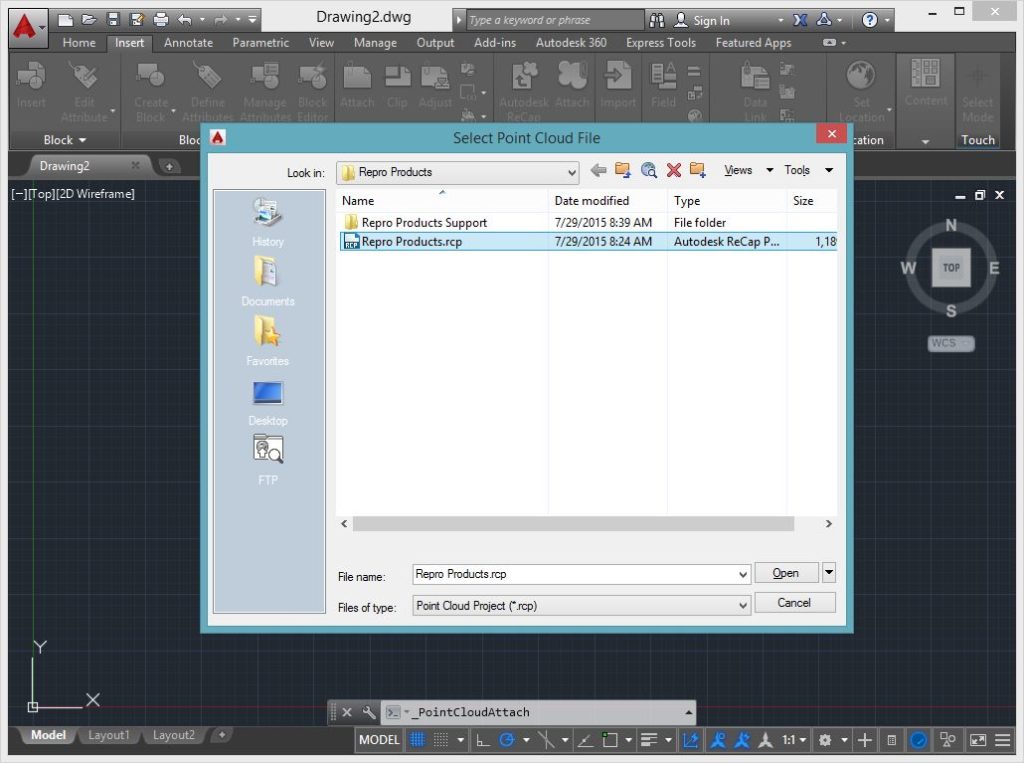Click the AutoCAD application menu logo

point(26,27)
